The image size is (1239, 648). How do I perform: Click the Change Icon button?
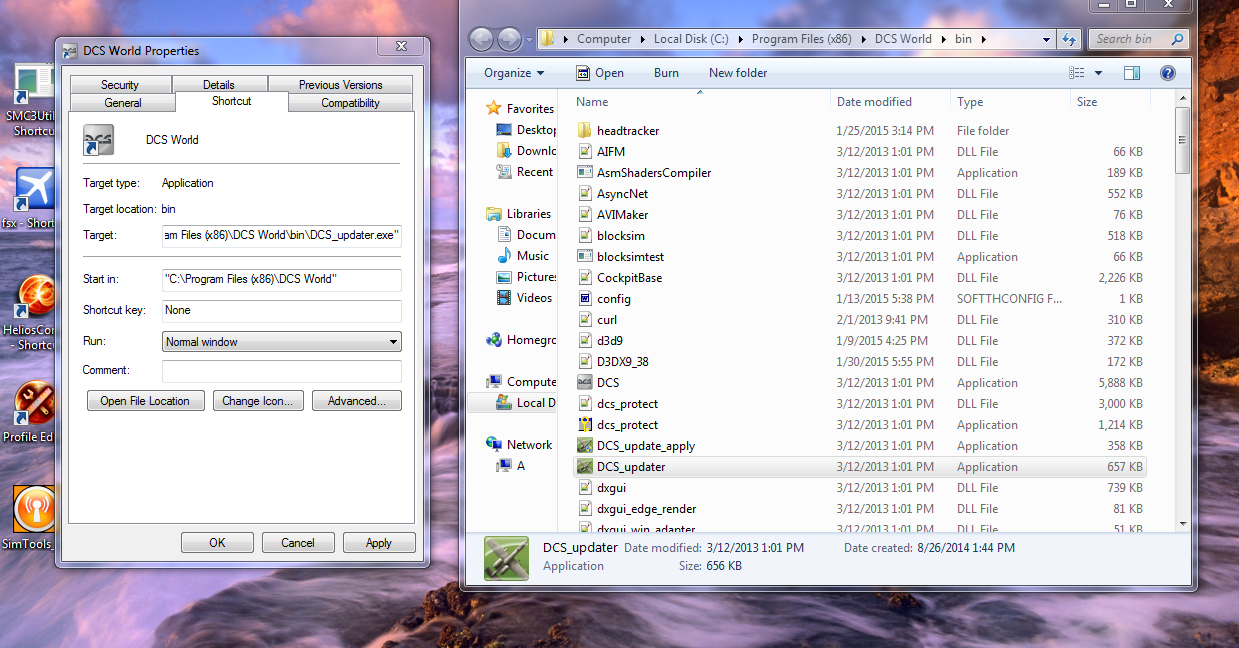click(x=258, y=401)
